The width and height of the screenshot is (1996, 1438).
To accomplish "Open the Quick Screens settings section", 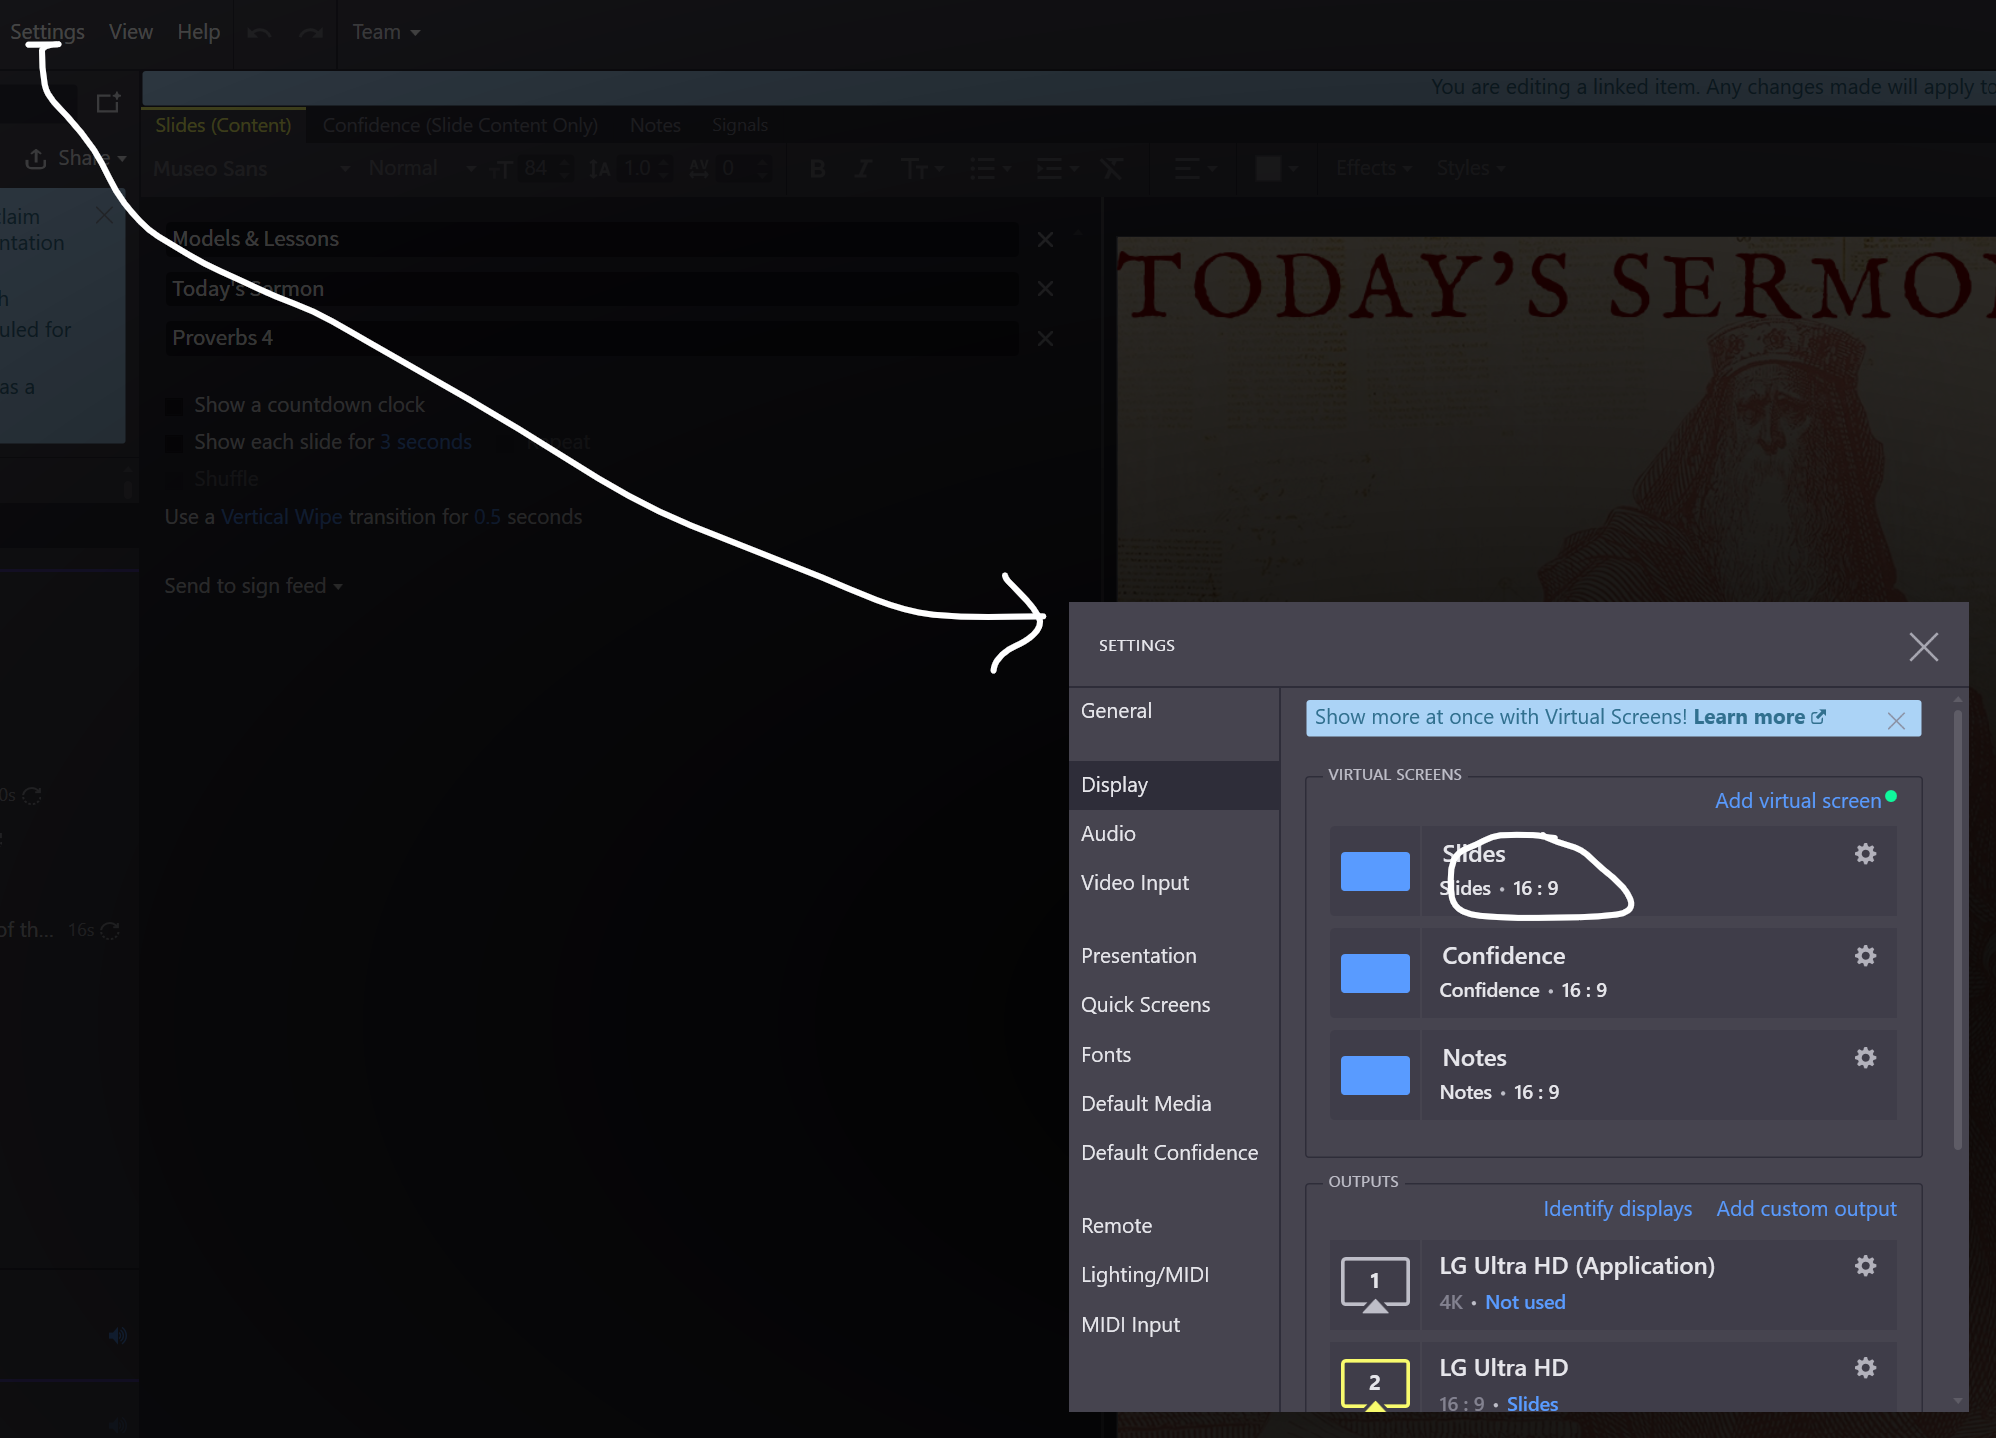I will tap(1145, 1005).
